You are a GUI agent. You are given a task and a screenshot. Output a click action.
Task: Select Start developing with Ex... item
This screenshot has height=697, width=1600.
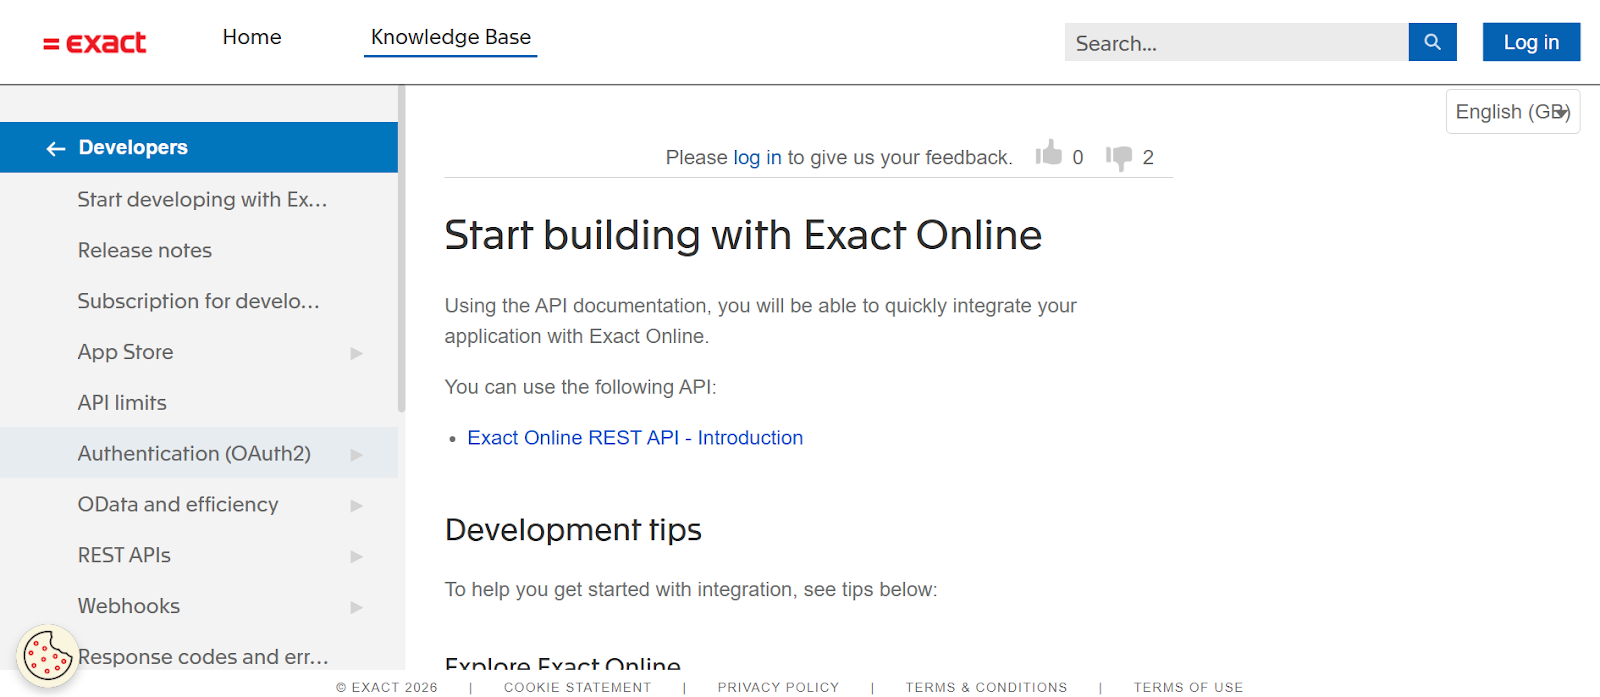click(202, 199)
